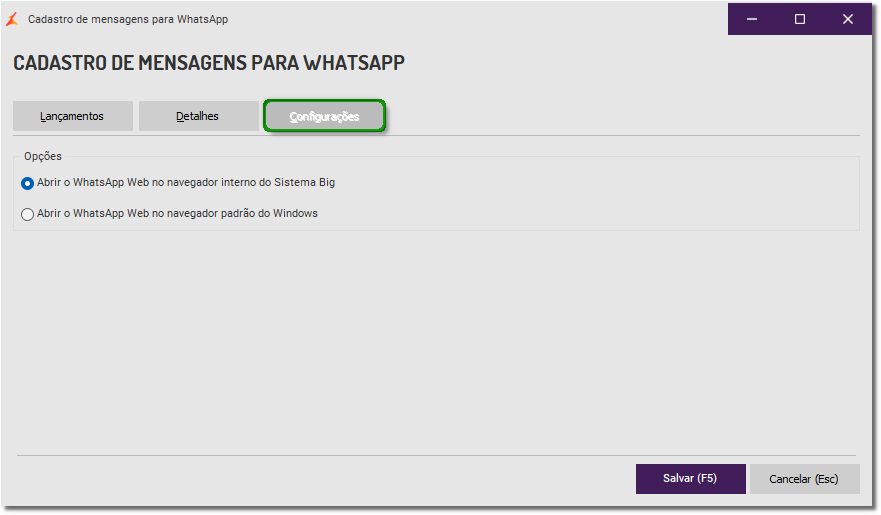Click title bar text Cadastro de mensagens para WhatsApp
The width and height of the screenshot is (881, 515).
128,19
